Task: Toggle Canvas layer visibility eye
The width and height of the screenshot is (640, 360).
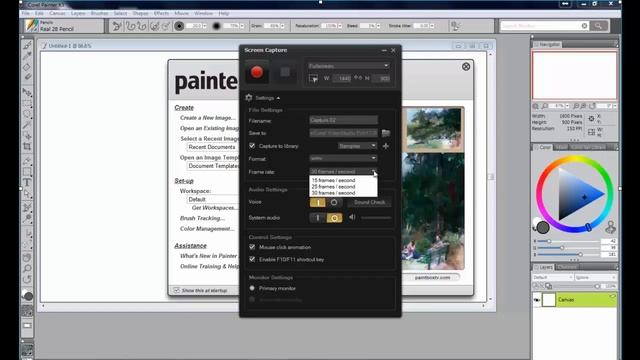Action: [x=537, y=300]
